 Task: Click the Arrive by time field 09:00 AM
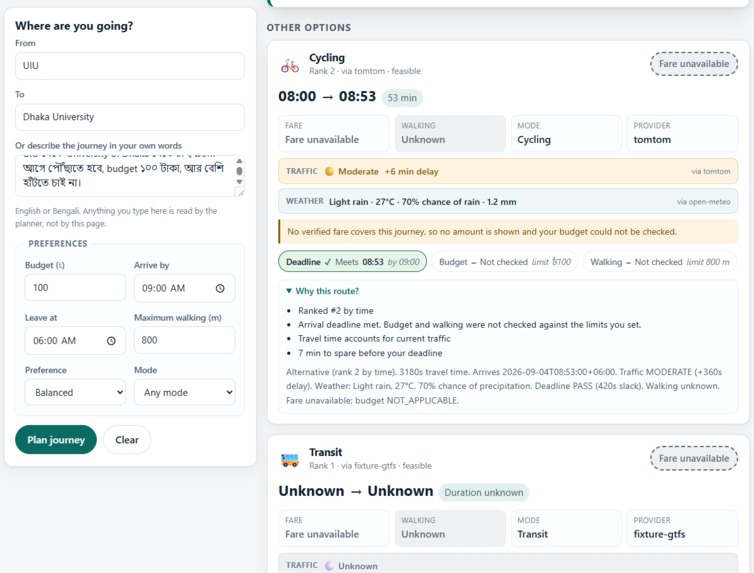185,288
